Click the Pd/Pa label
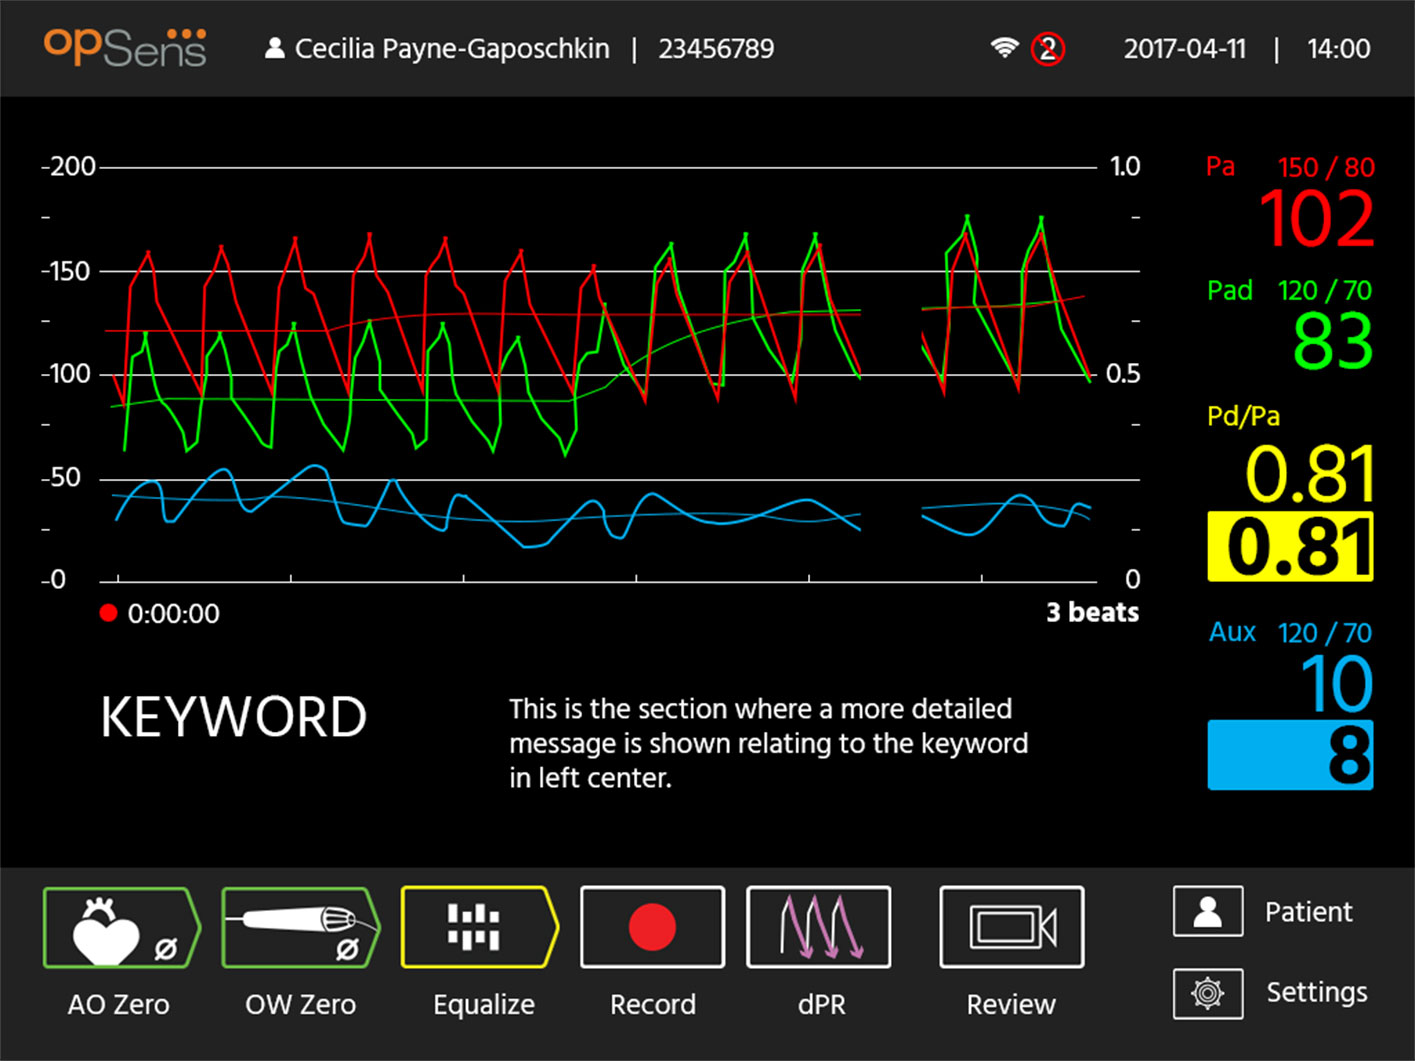1415x1061 pixels. tap(1243, 416)
